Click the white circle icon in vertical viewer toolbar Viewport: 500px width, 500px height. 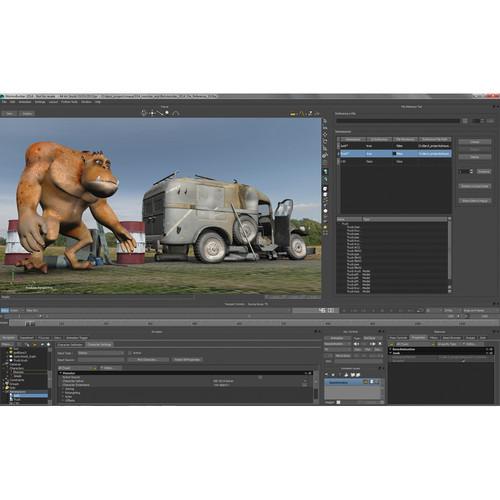click(x=325, y=211)
